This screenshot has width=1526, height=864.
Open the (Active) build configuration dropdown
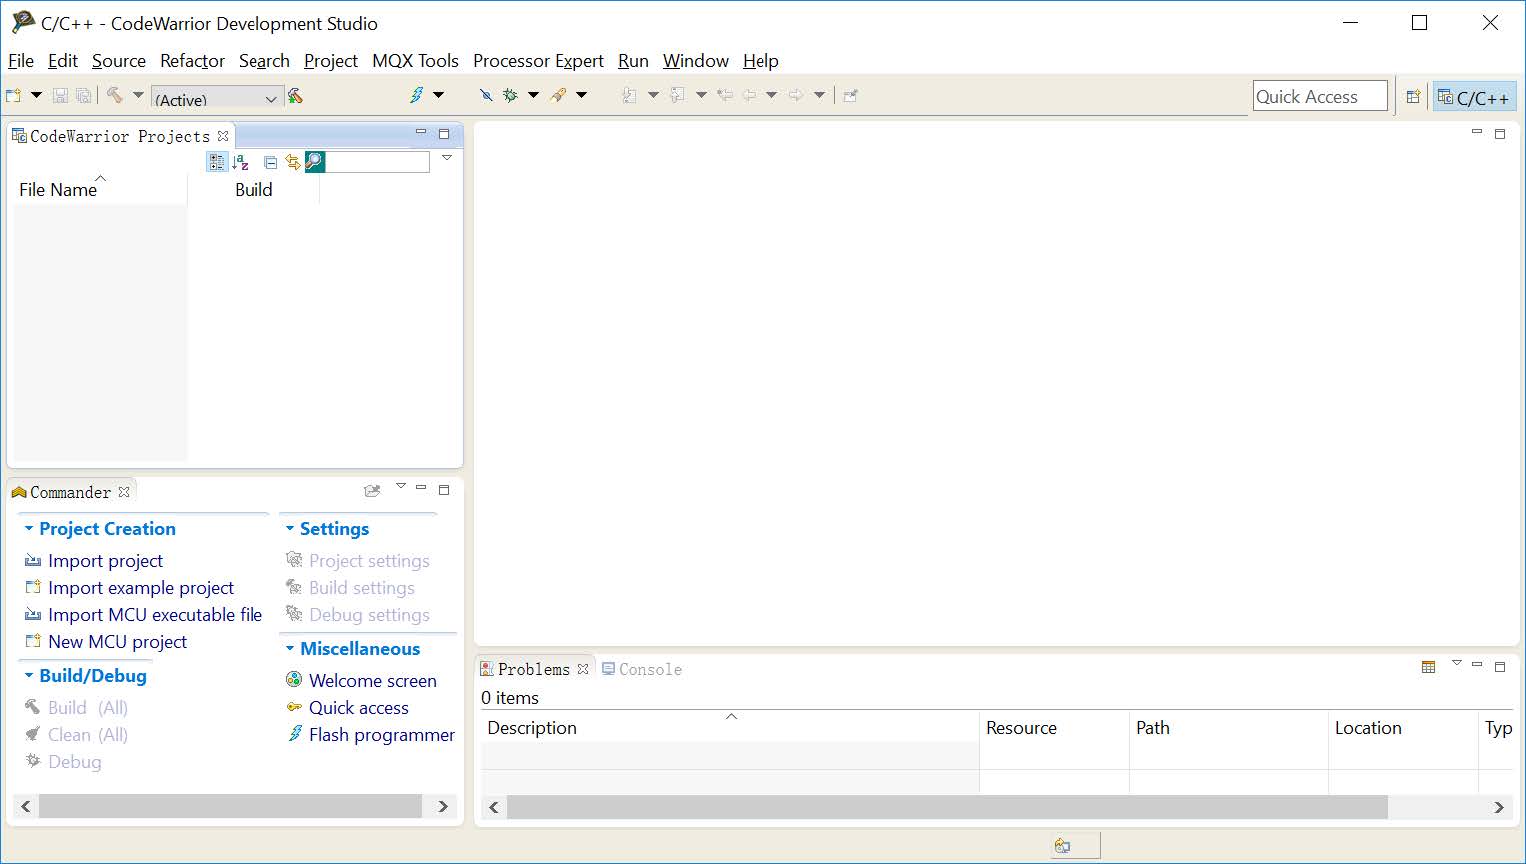[216, 98]
